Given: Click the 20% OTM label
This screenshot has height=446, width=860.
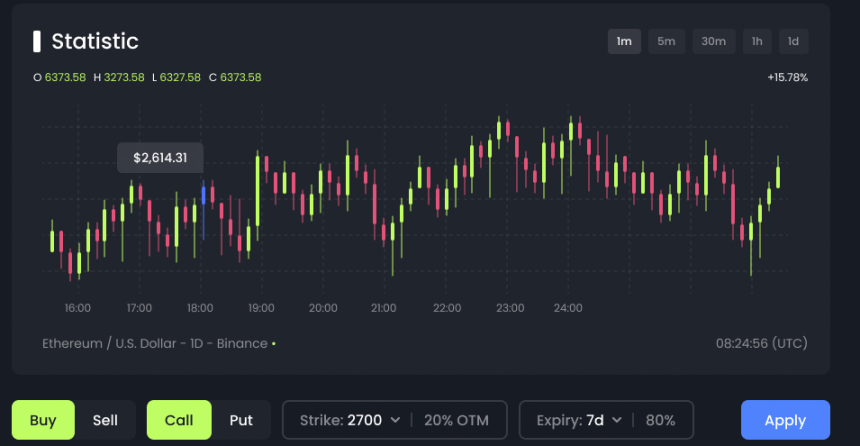Looking at the screenshot, I should (460, 420).
